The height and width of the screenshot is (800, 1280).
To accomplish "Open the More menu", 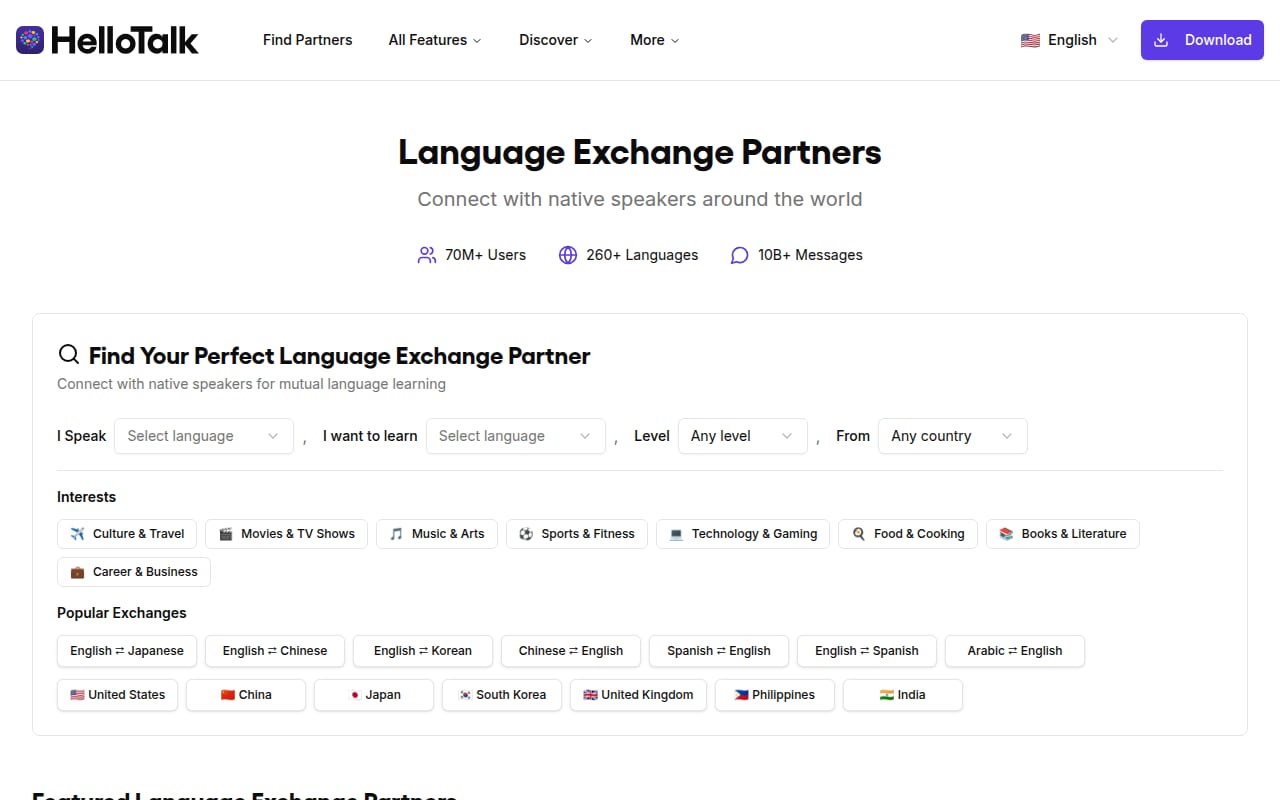I will [x=655, y=40].
